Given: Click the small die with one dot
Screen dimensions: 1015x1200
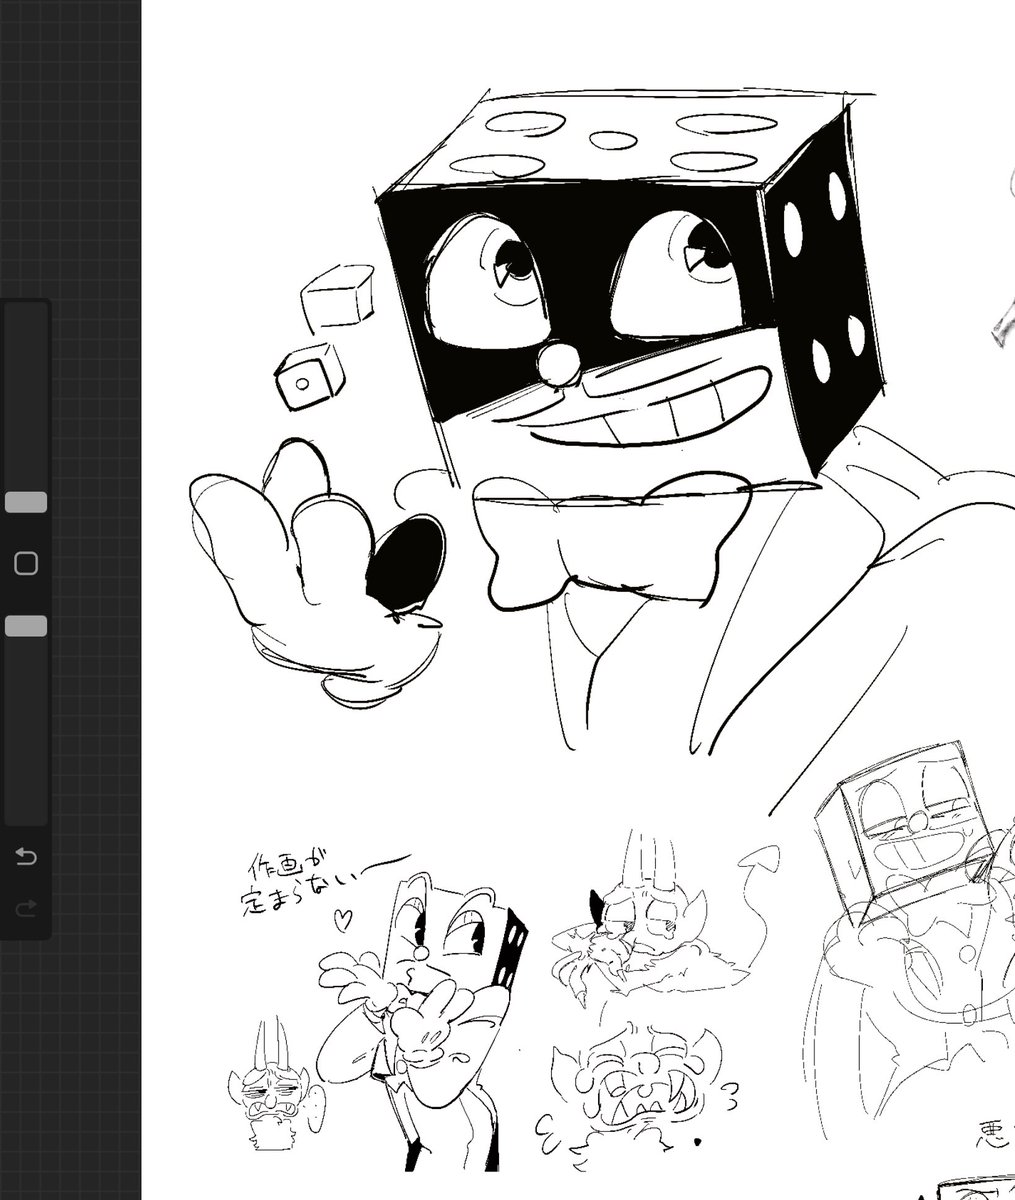Looking at the screenshot, I should point(309,377).
